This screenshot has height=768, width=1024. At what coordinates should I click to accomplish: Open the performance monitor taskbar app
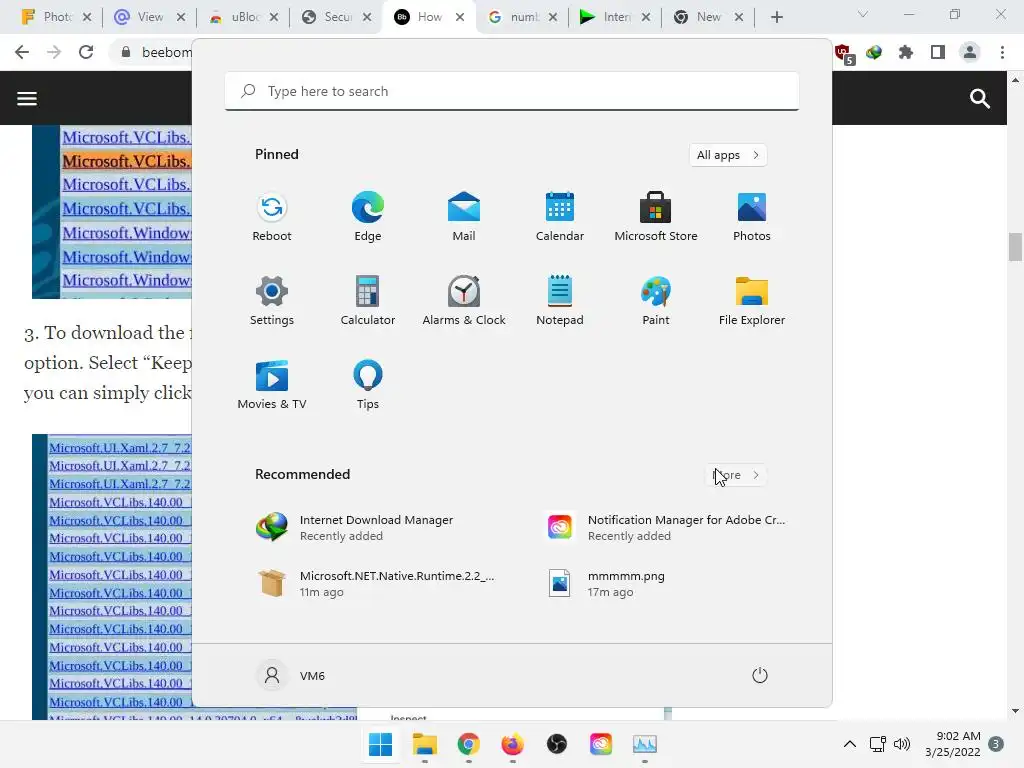645,744
